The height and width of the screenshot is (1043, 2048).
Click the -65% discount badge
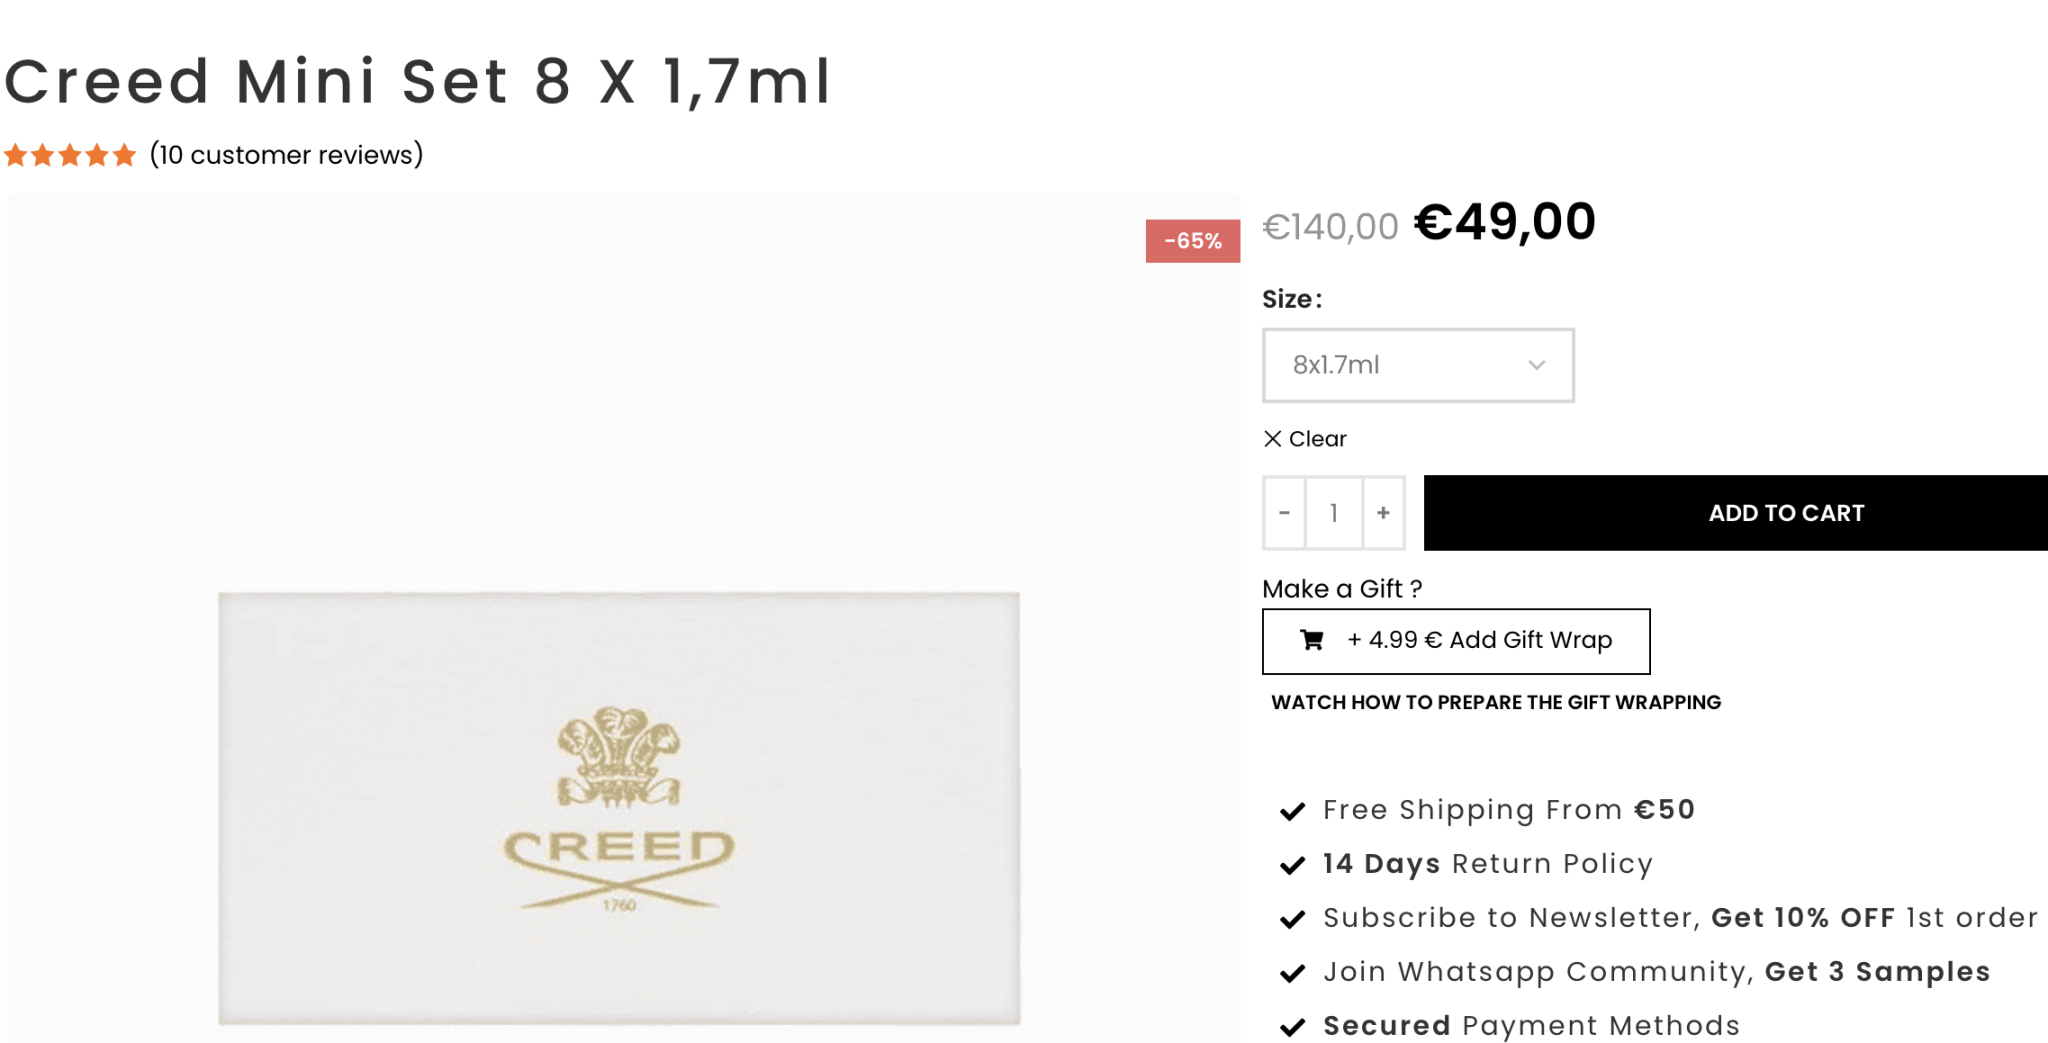[1192, 241]
